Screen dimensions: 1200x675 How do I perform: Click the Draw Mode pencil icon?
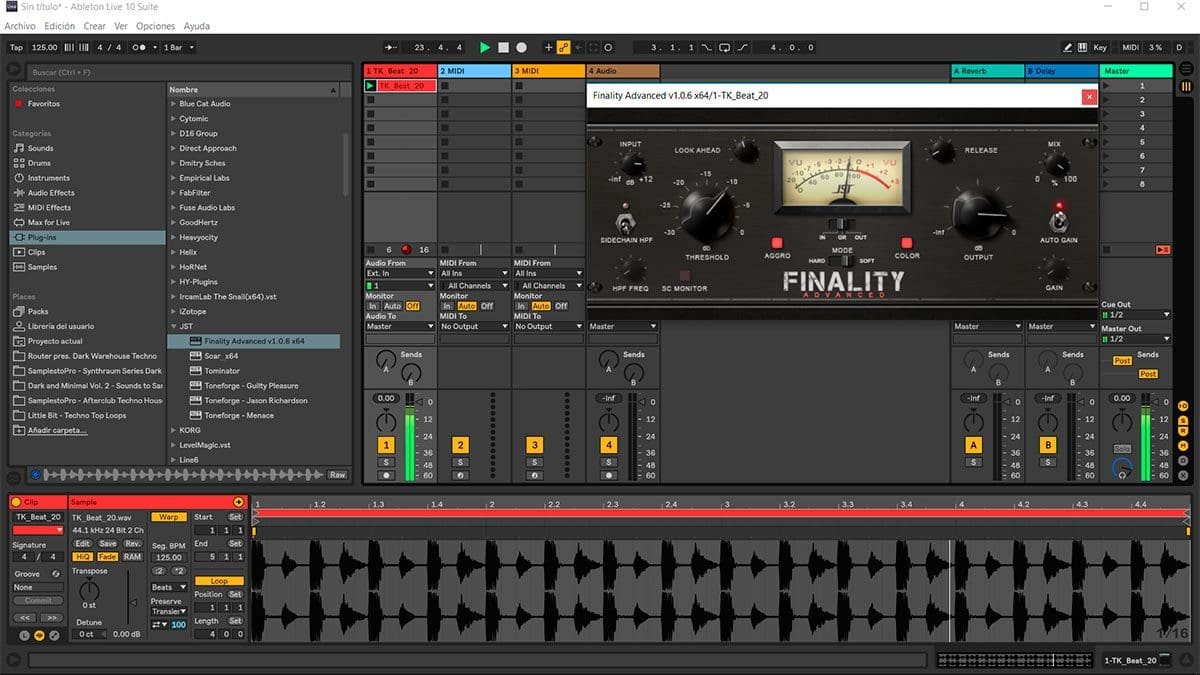click(x=1069, y=47)
